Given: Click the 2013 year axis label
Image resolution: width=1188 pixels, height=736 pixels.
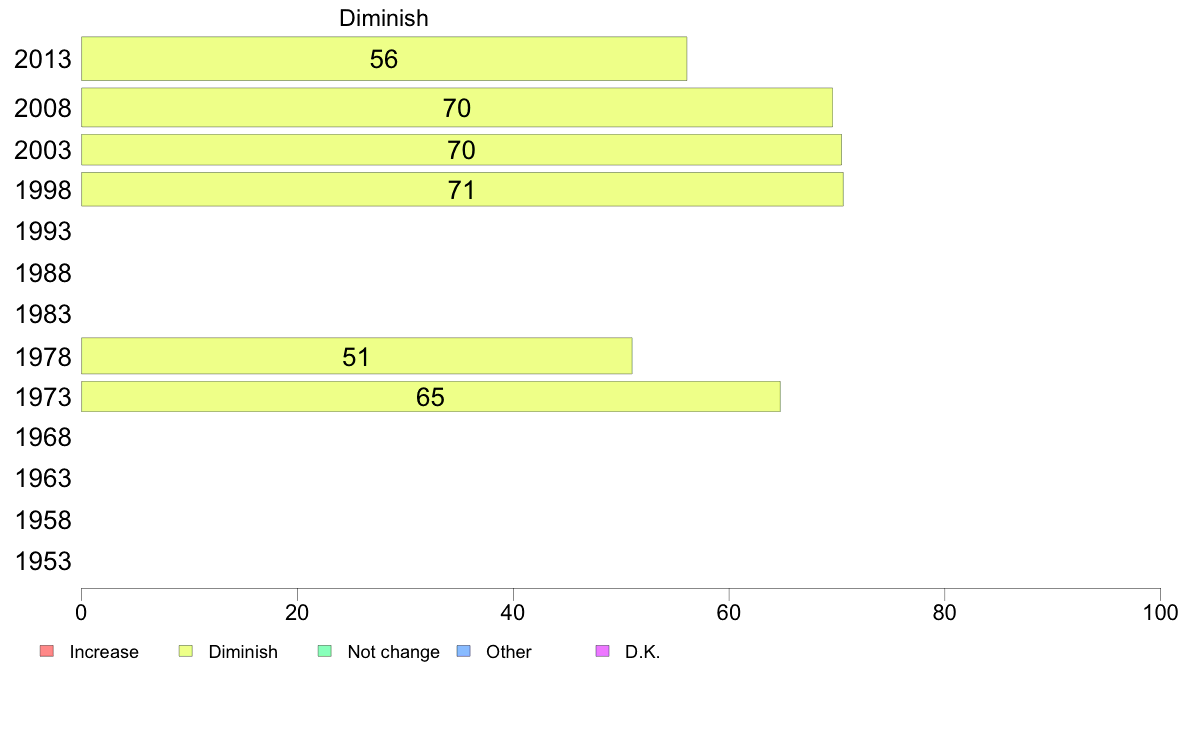Looking at the screenshot, I should pyautogui.click(x=43, y=59).
